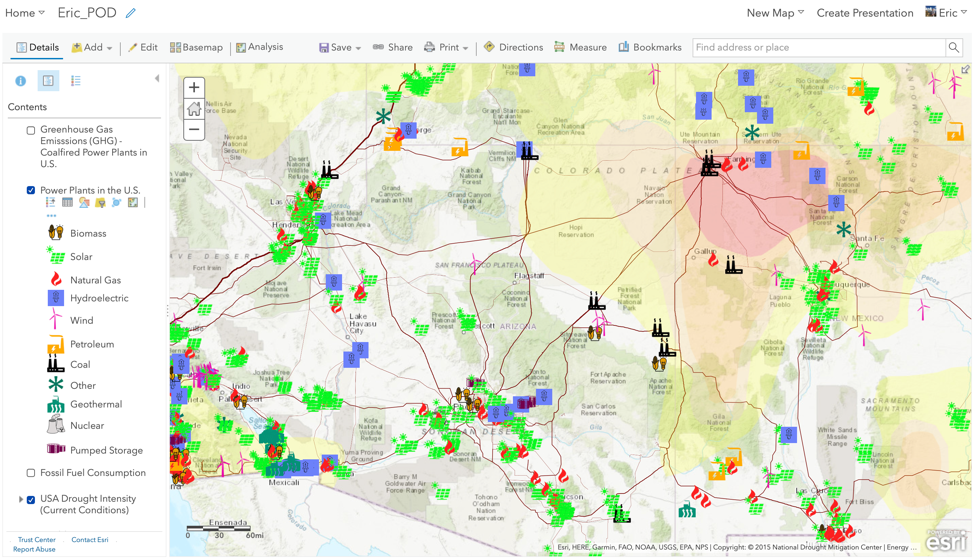974x558 pixels.
Task: Click the Contents heading
Action: 27,107
